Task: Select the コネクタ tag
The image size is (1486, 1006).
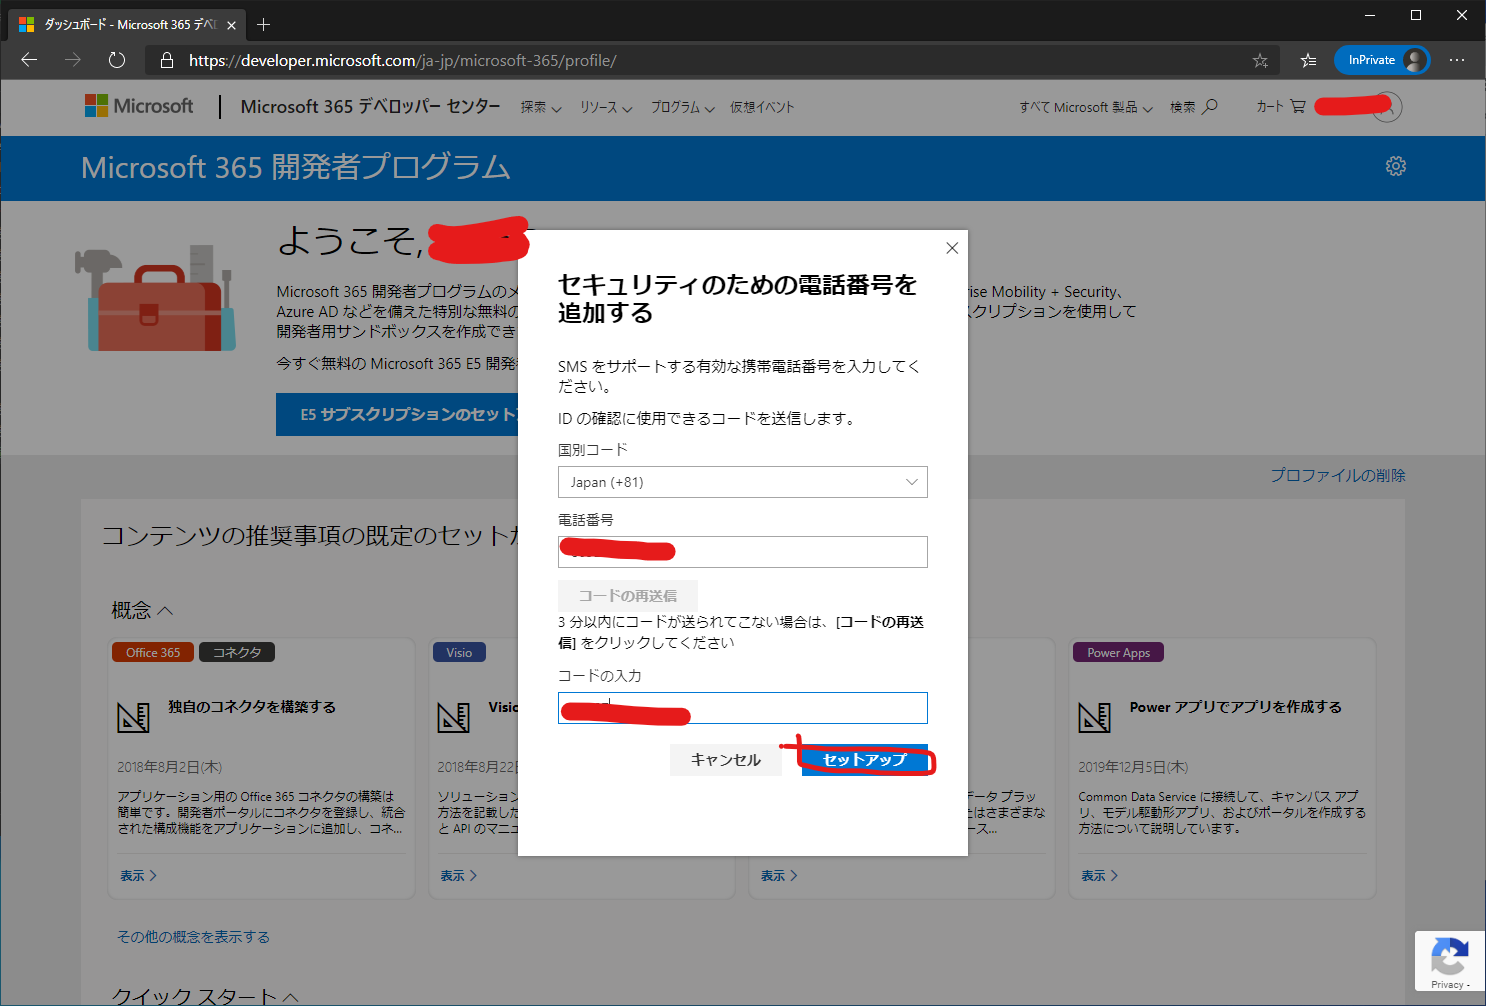Action: [237, 652]
